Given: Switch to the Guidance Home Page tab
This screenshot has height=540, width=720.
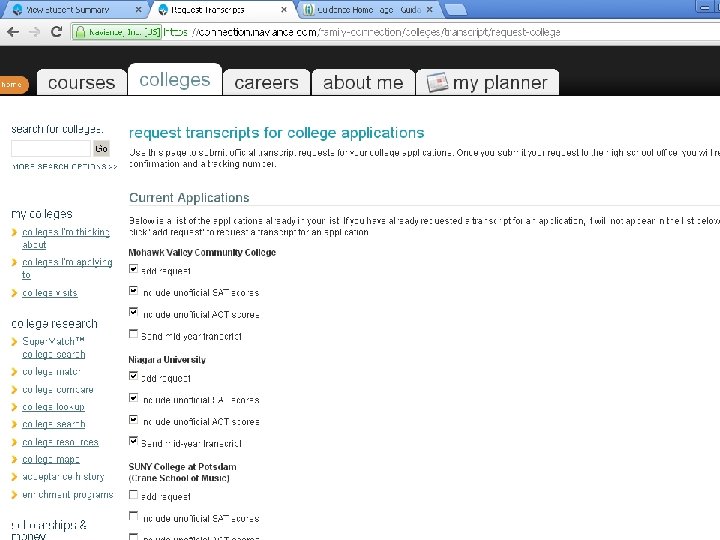Looking at the screenshot, I should point(367,10).
